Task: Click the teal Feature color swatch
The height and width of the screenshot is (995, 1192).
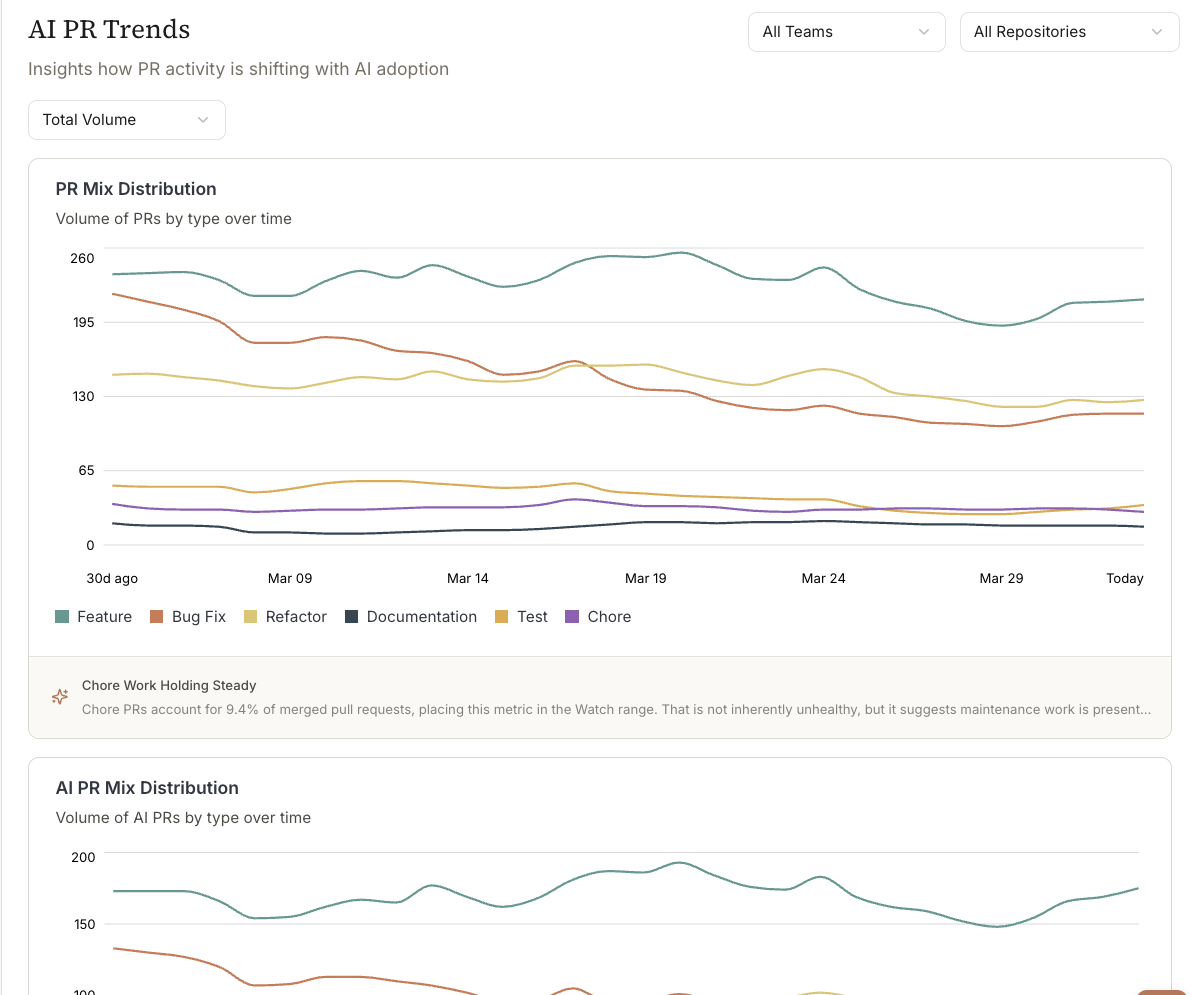Action: 62,616
